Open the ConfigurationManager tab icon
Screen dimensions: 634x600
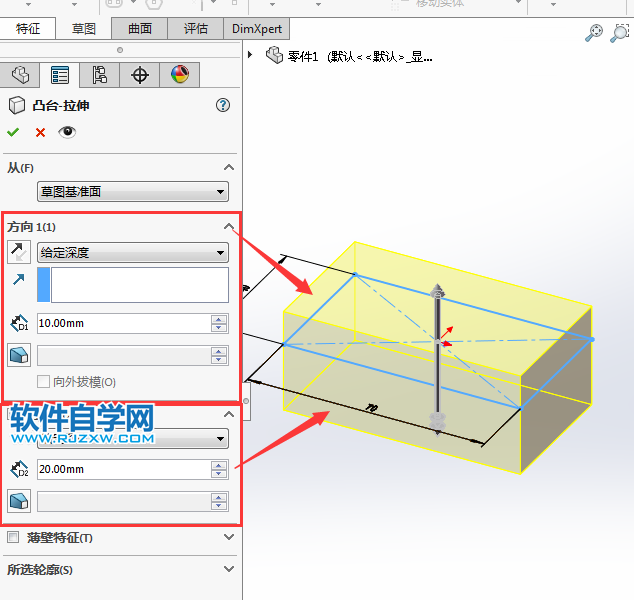click(x=99, y=75)
